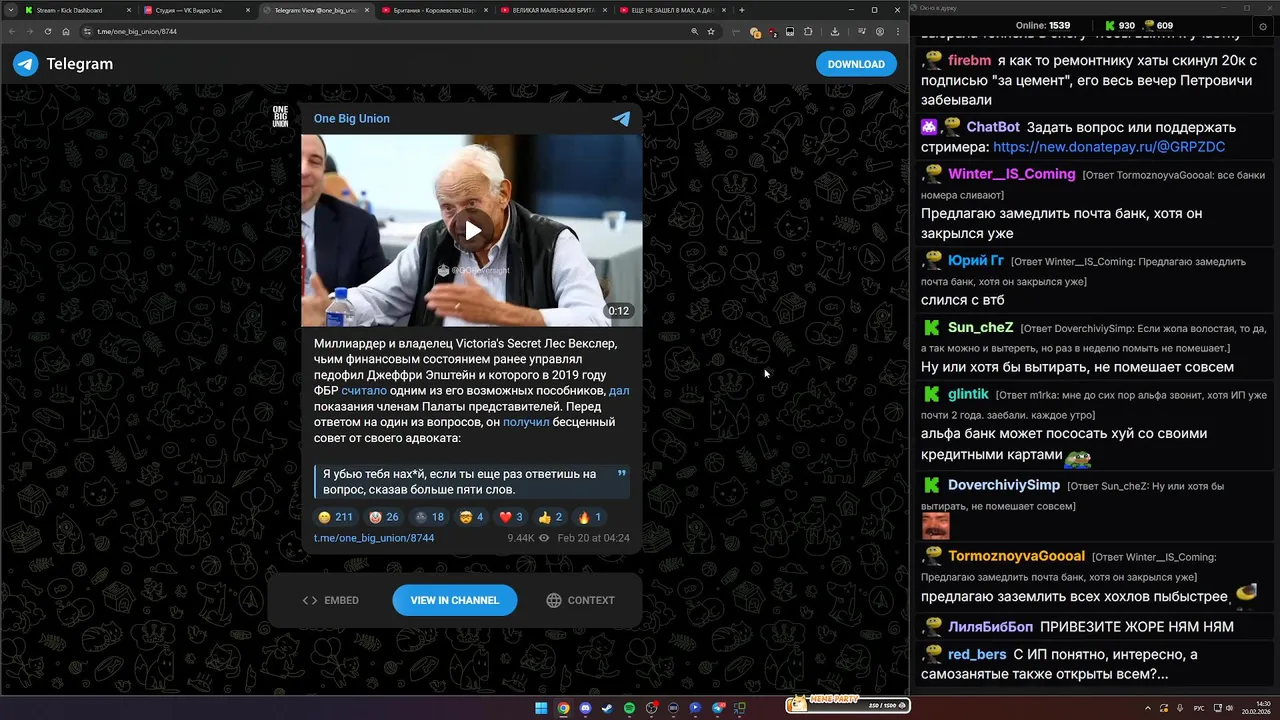This screenshot has width=1280, height=720.
Task: Click the reaction showing count 18
Action: [429, 517]
